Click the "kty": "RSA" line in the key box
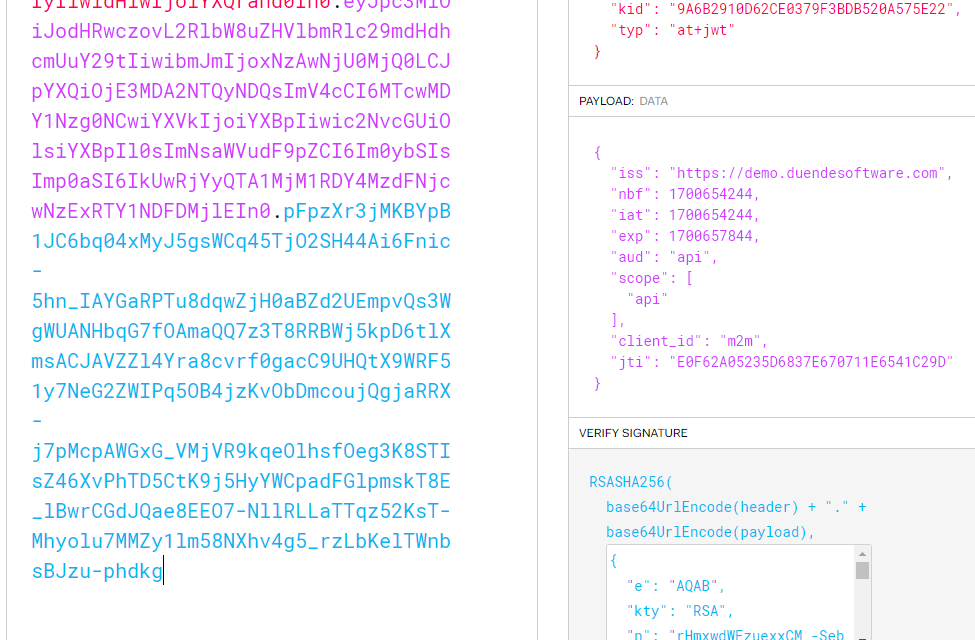975x640 pixels. (680, 611)
